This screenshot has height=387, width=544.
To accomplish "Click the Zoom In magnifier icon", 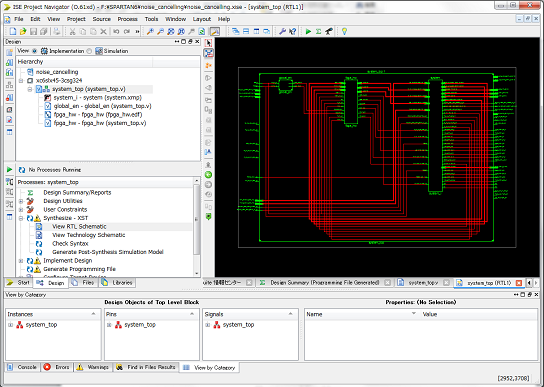I will [150, 32].
